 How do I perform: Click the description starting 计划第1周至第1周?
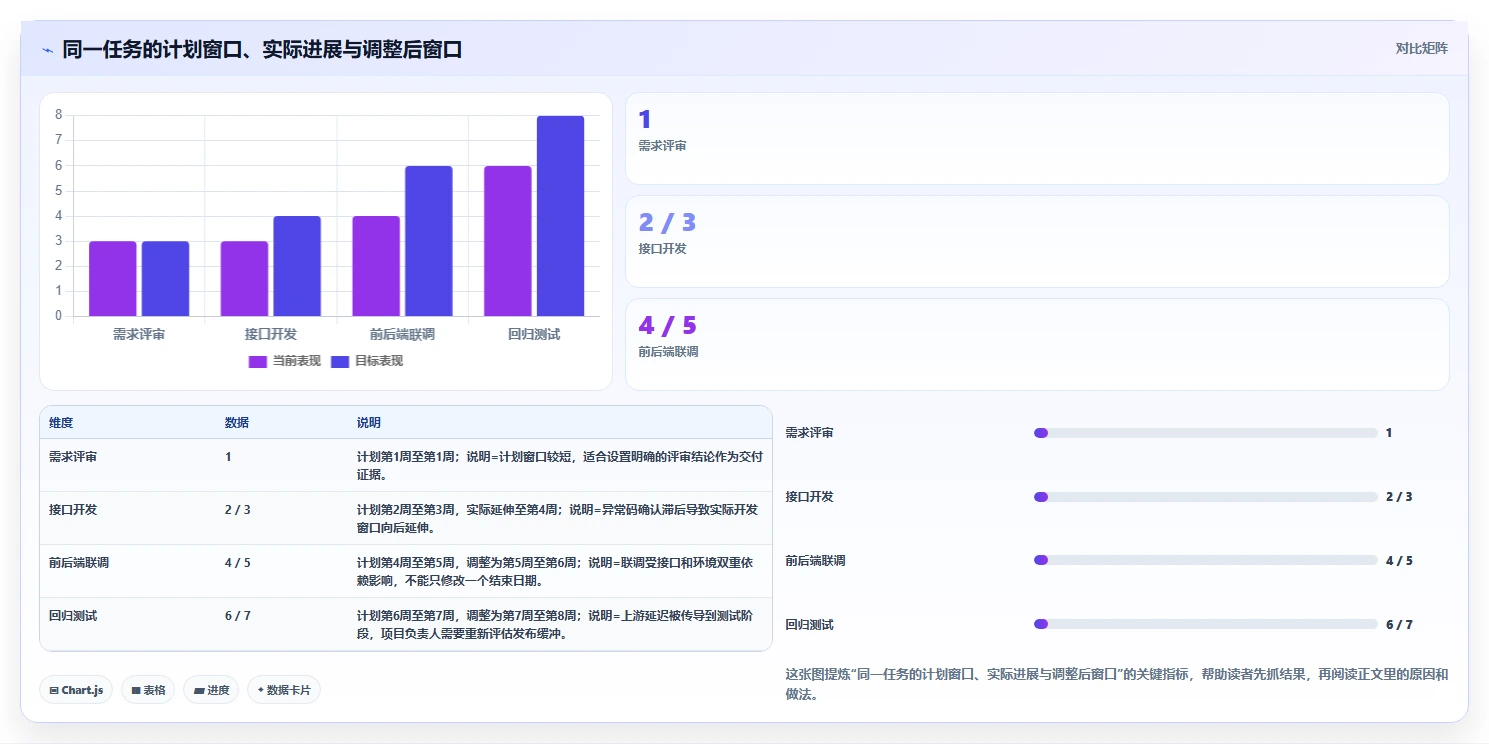(560, 465)
